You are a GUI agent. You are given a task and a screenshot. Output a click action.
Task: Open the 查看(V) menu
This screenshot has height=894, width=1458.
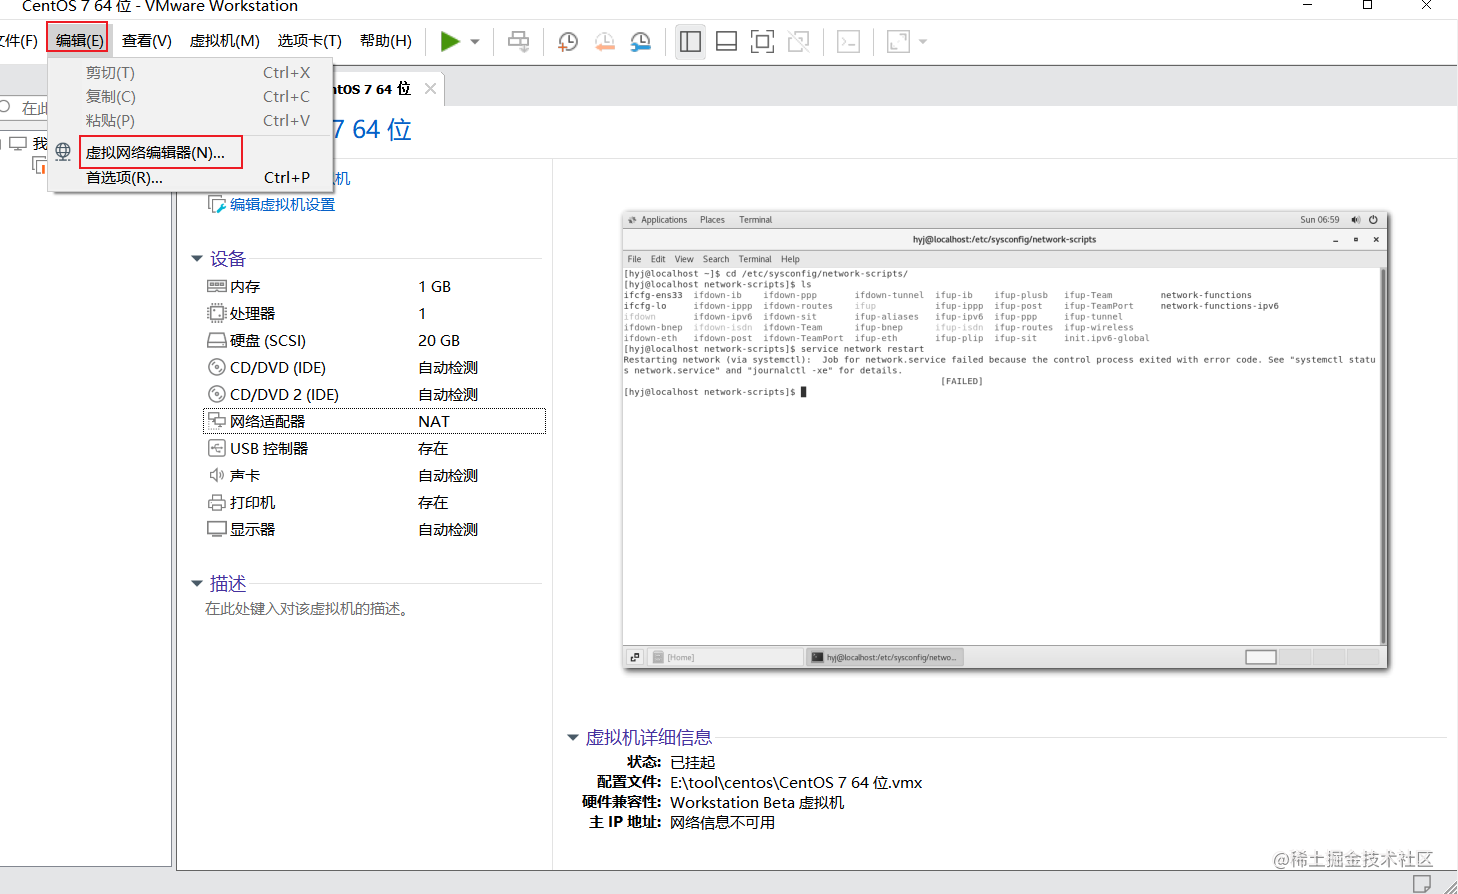(x=147, y=41)
